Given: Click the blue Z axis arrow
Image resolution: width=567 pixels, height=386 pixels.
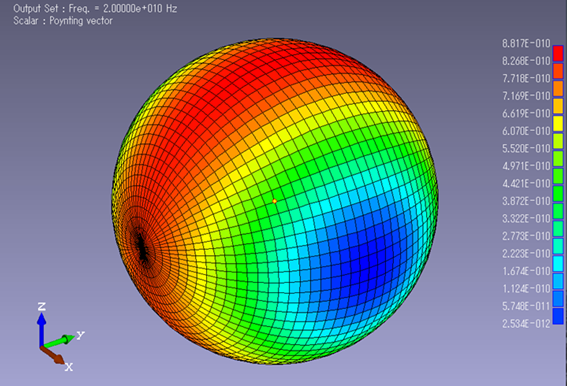Looking at the screenshot, I should coord(42,329).
